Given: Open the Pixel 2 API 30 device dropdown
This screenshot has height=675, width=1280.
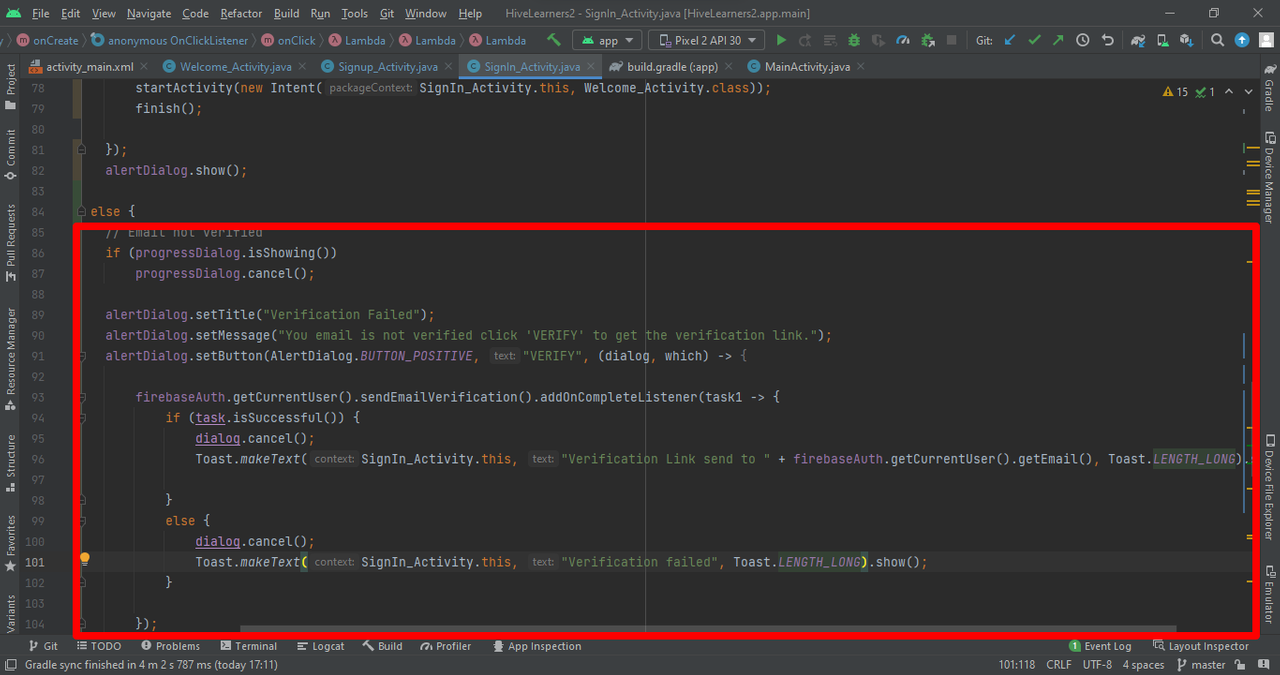Looking at the screenshot, I should point(707,40).
